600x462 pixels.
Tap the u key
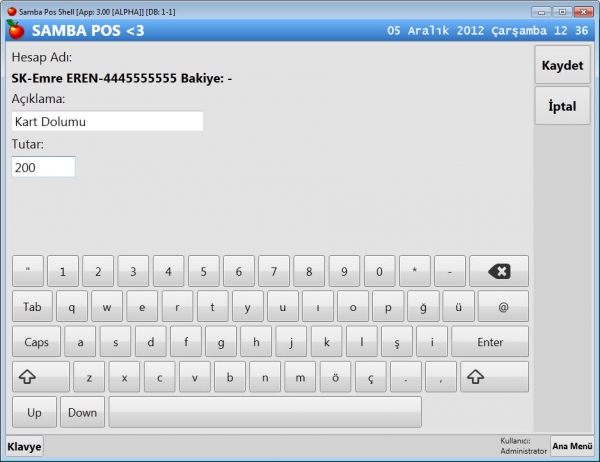pyautogui.click(x=283, y=307)
